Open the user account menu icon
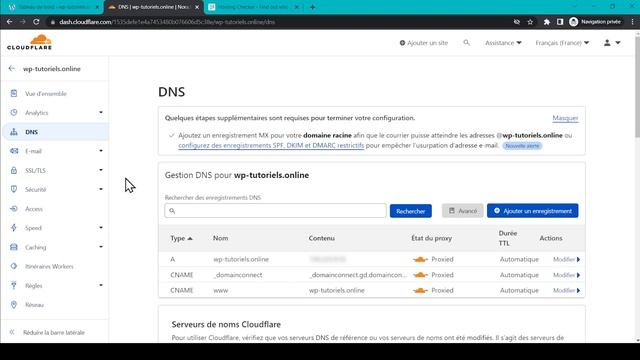The image size is (640, 360). (612, 42)
